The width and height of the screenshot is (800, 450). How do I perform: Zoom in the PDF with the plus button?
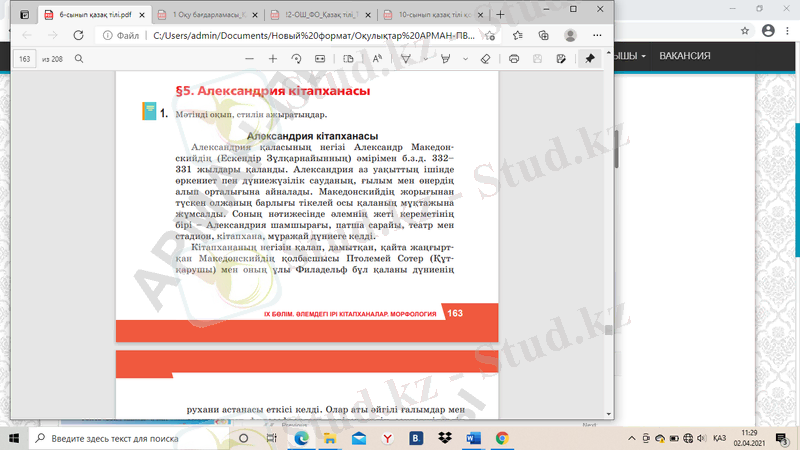pyautogui.click(x=273, y=59)
